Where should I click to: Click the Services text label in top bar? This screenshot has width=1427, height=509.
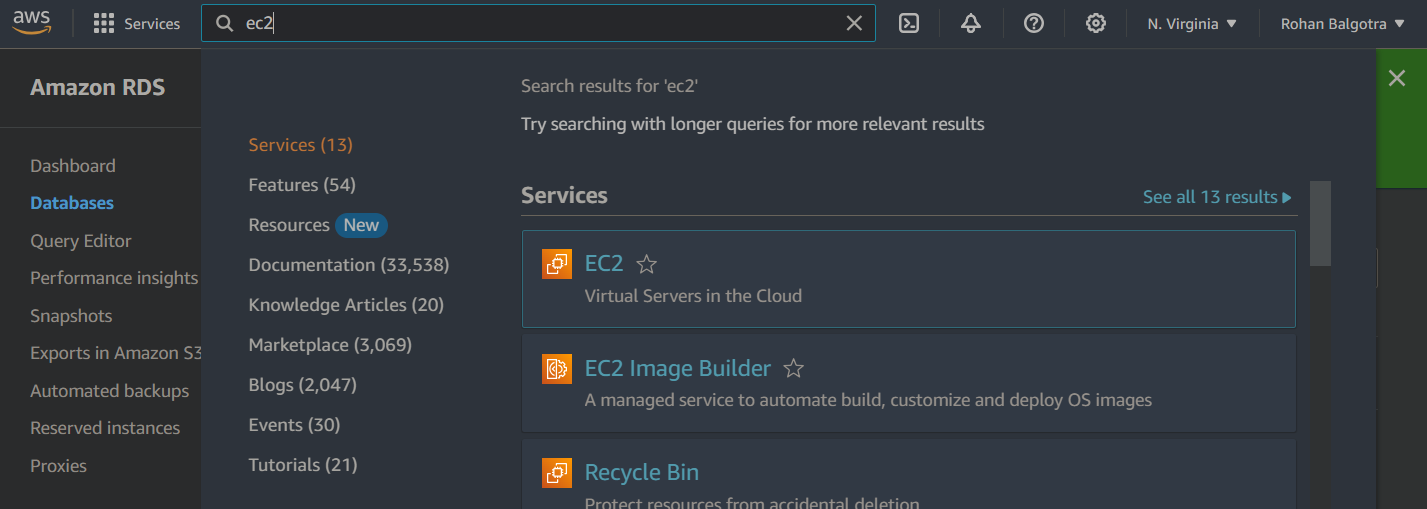click(152, 24)
